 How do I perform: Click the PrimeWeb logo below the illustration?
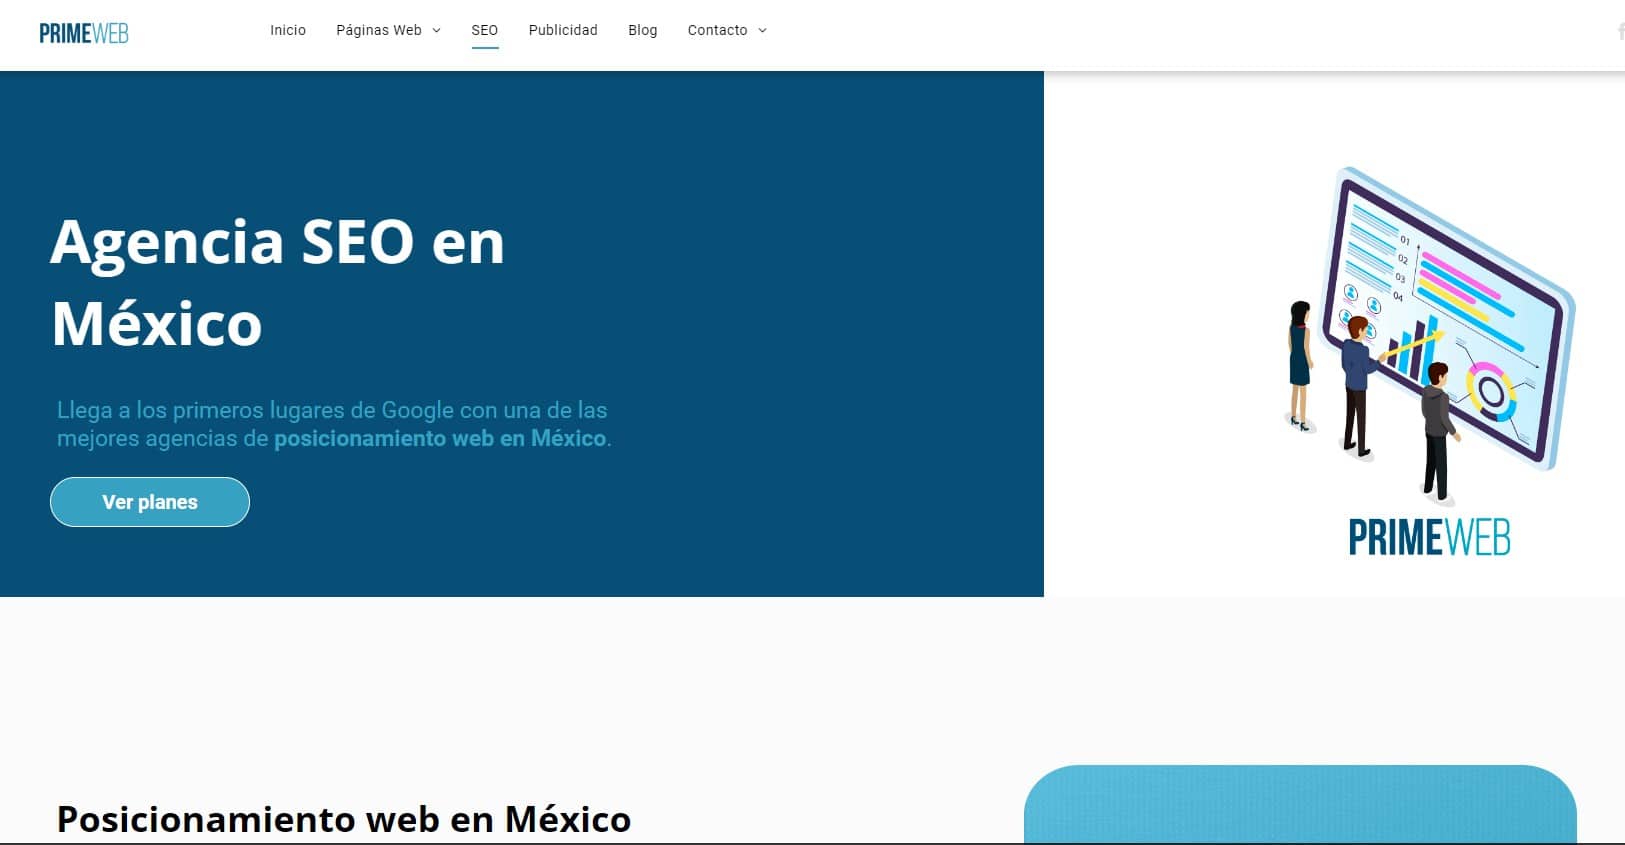[x=1430, y=537]
